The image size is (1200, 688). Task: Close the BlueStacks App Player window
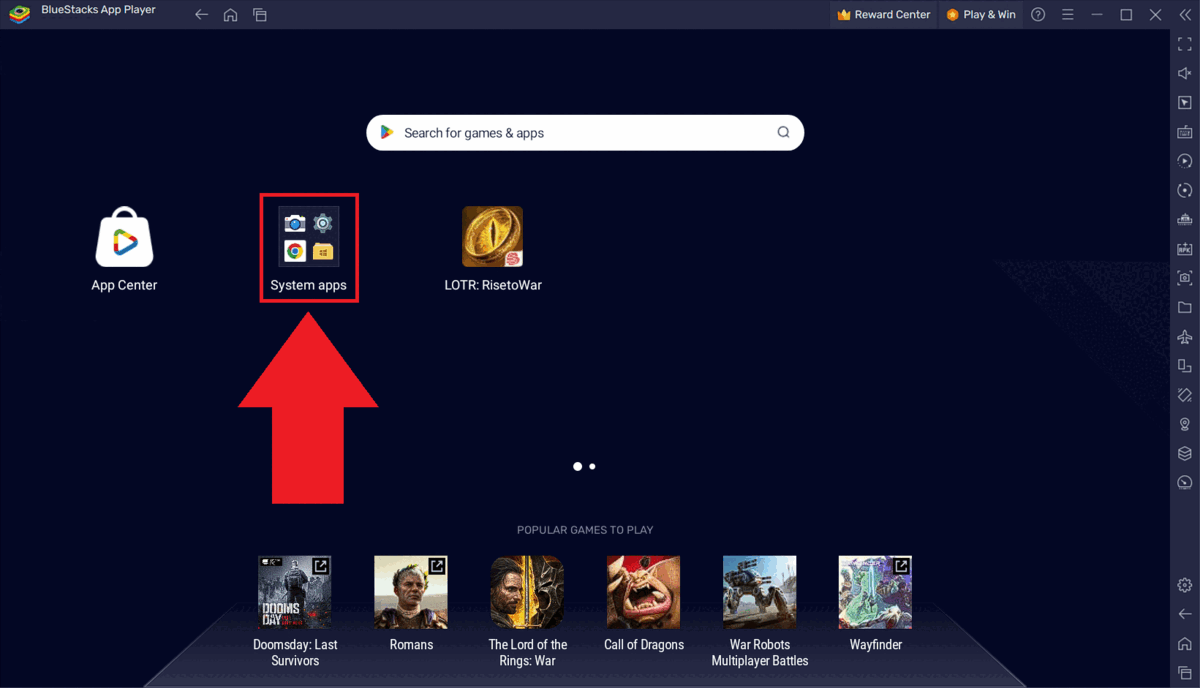point(1156,15)
